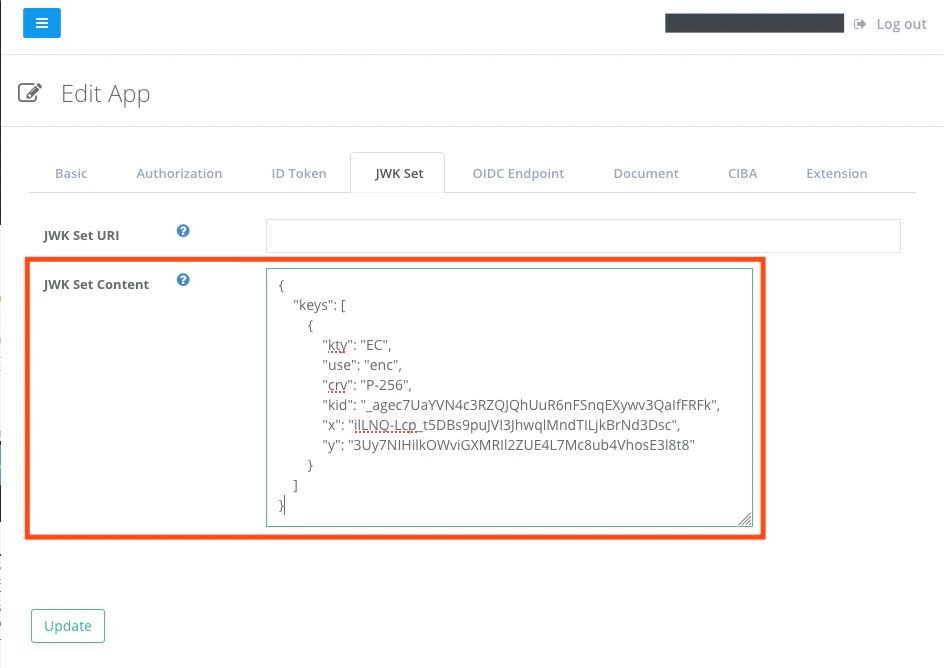The image size is (944, 668).
Task: Click inside the JWK Set URI field
Action: click(582, 235)
